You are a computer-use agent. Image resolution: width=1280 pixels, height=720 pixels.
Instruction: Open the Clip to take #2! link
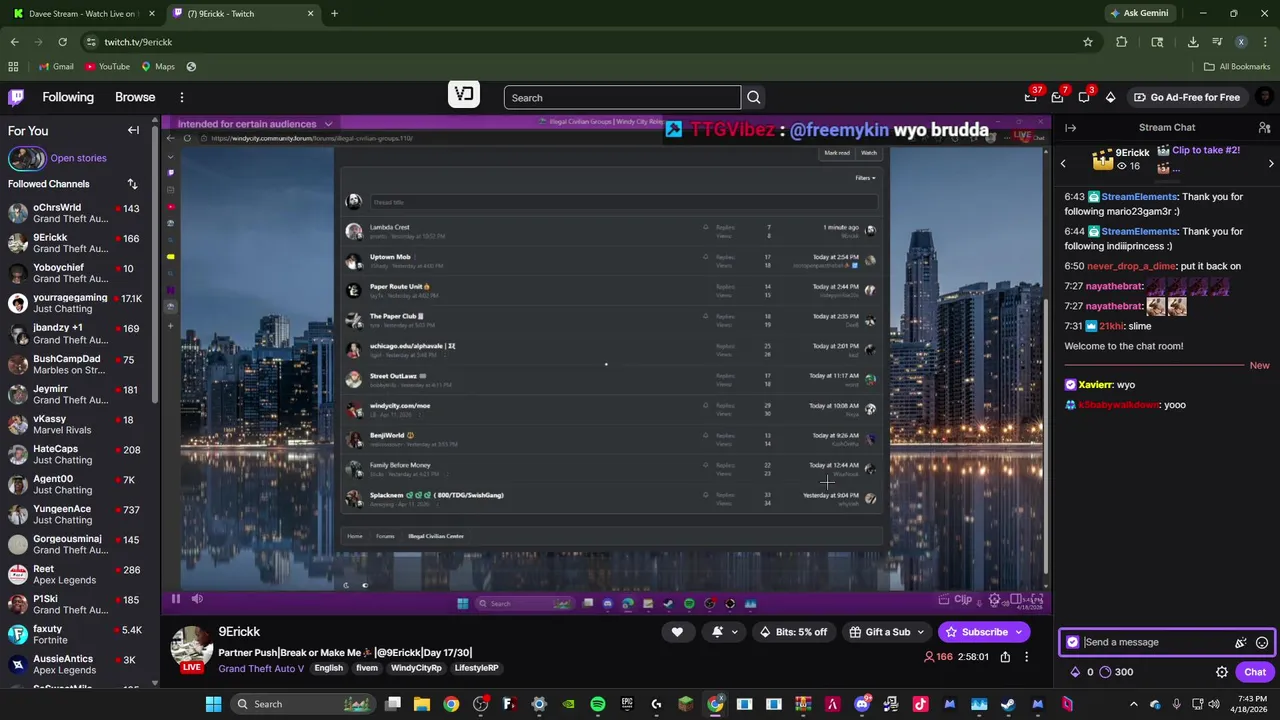pos(1205,150)
